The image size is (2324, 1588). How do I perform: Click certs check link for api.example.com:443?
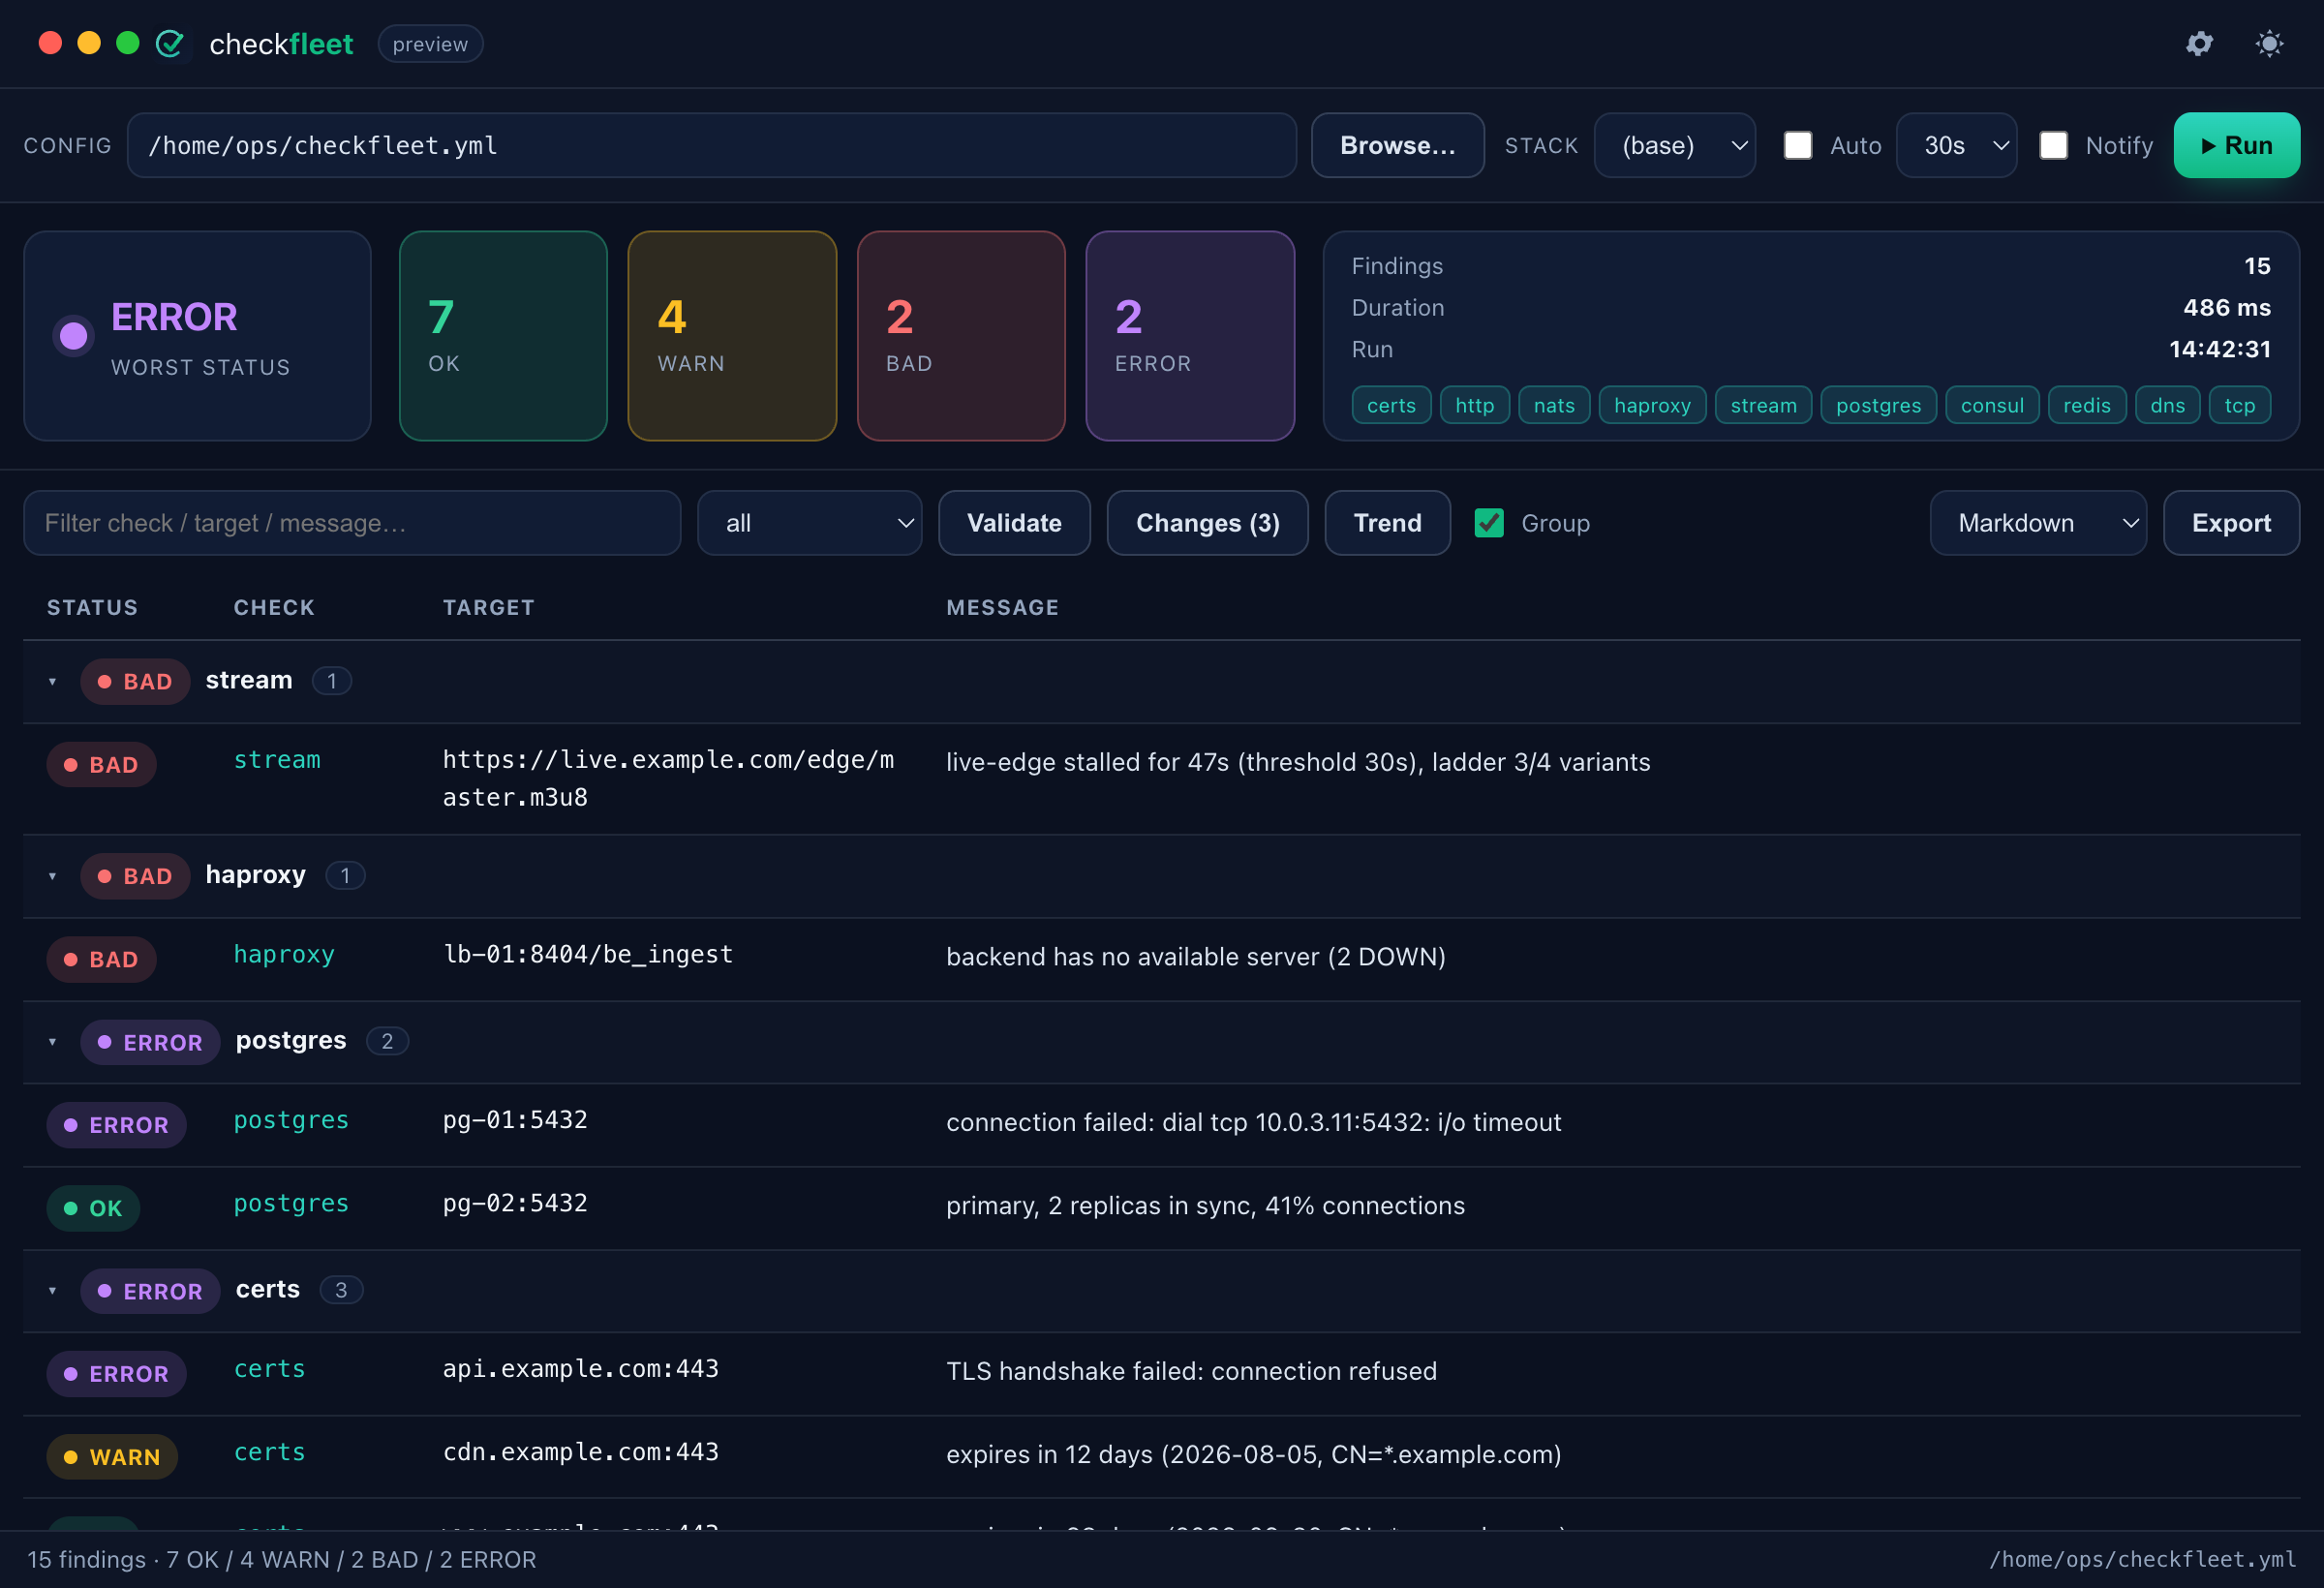pos(269,1369)
